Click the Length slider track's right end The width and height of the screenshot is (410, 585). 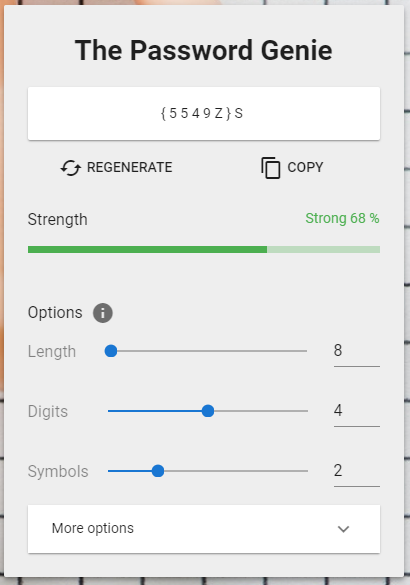[x=305, y=351]
